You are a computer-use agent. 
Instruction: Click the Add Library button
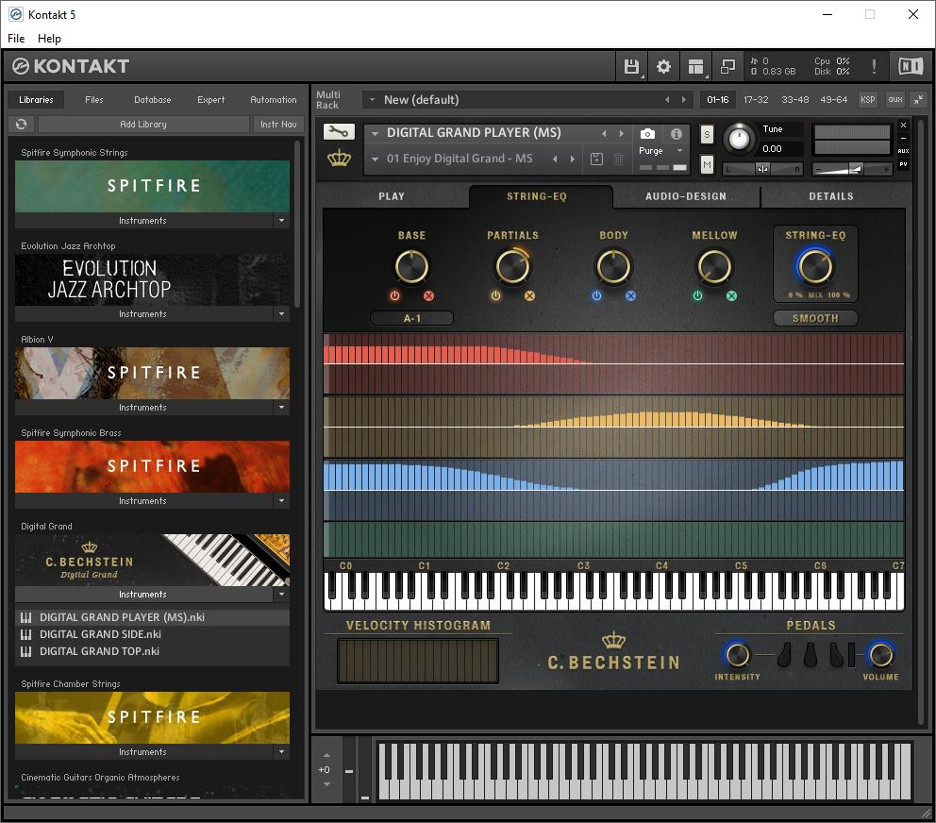[x=143, y=124]
